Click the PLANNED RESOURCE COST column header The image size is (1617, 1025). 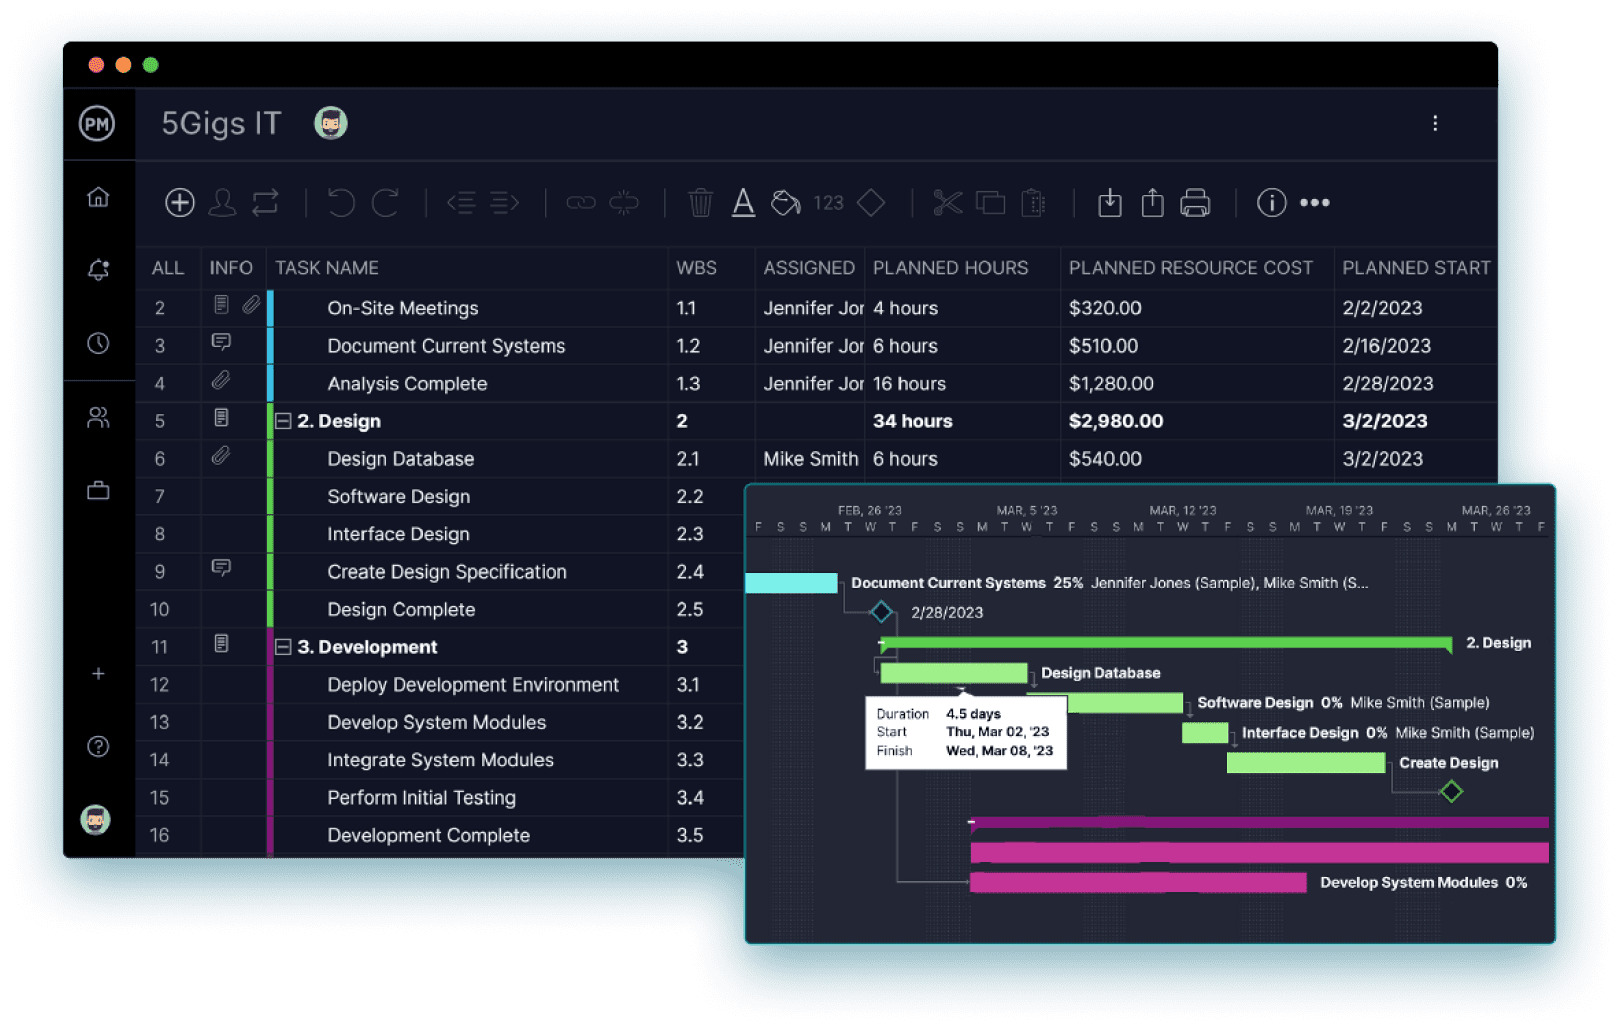(1191, 268)
